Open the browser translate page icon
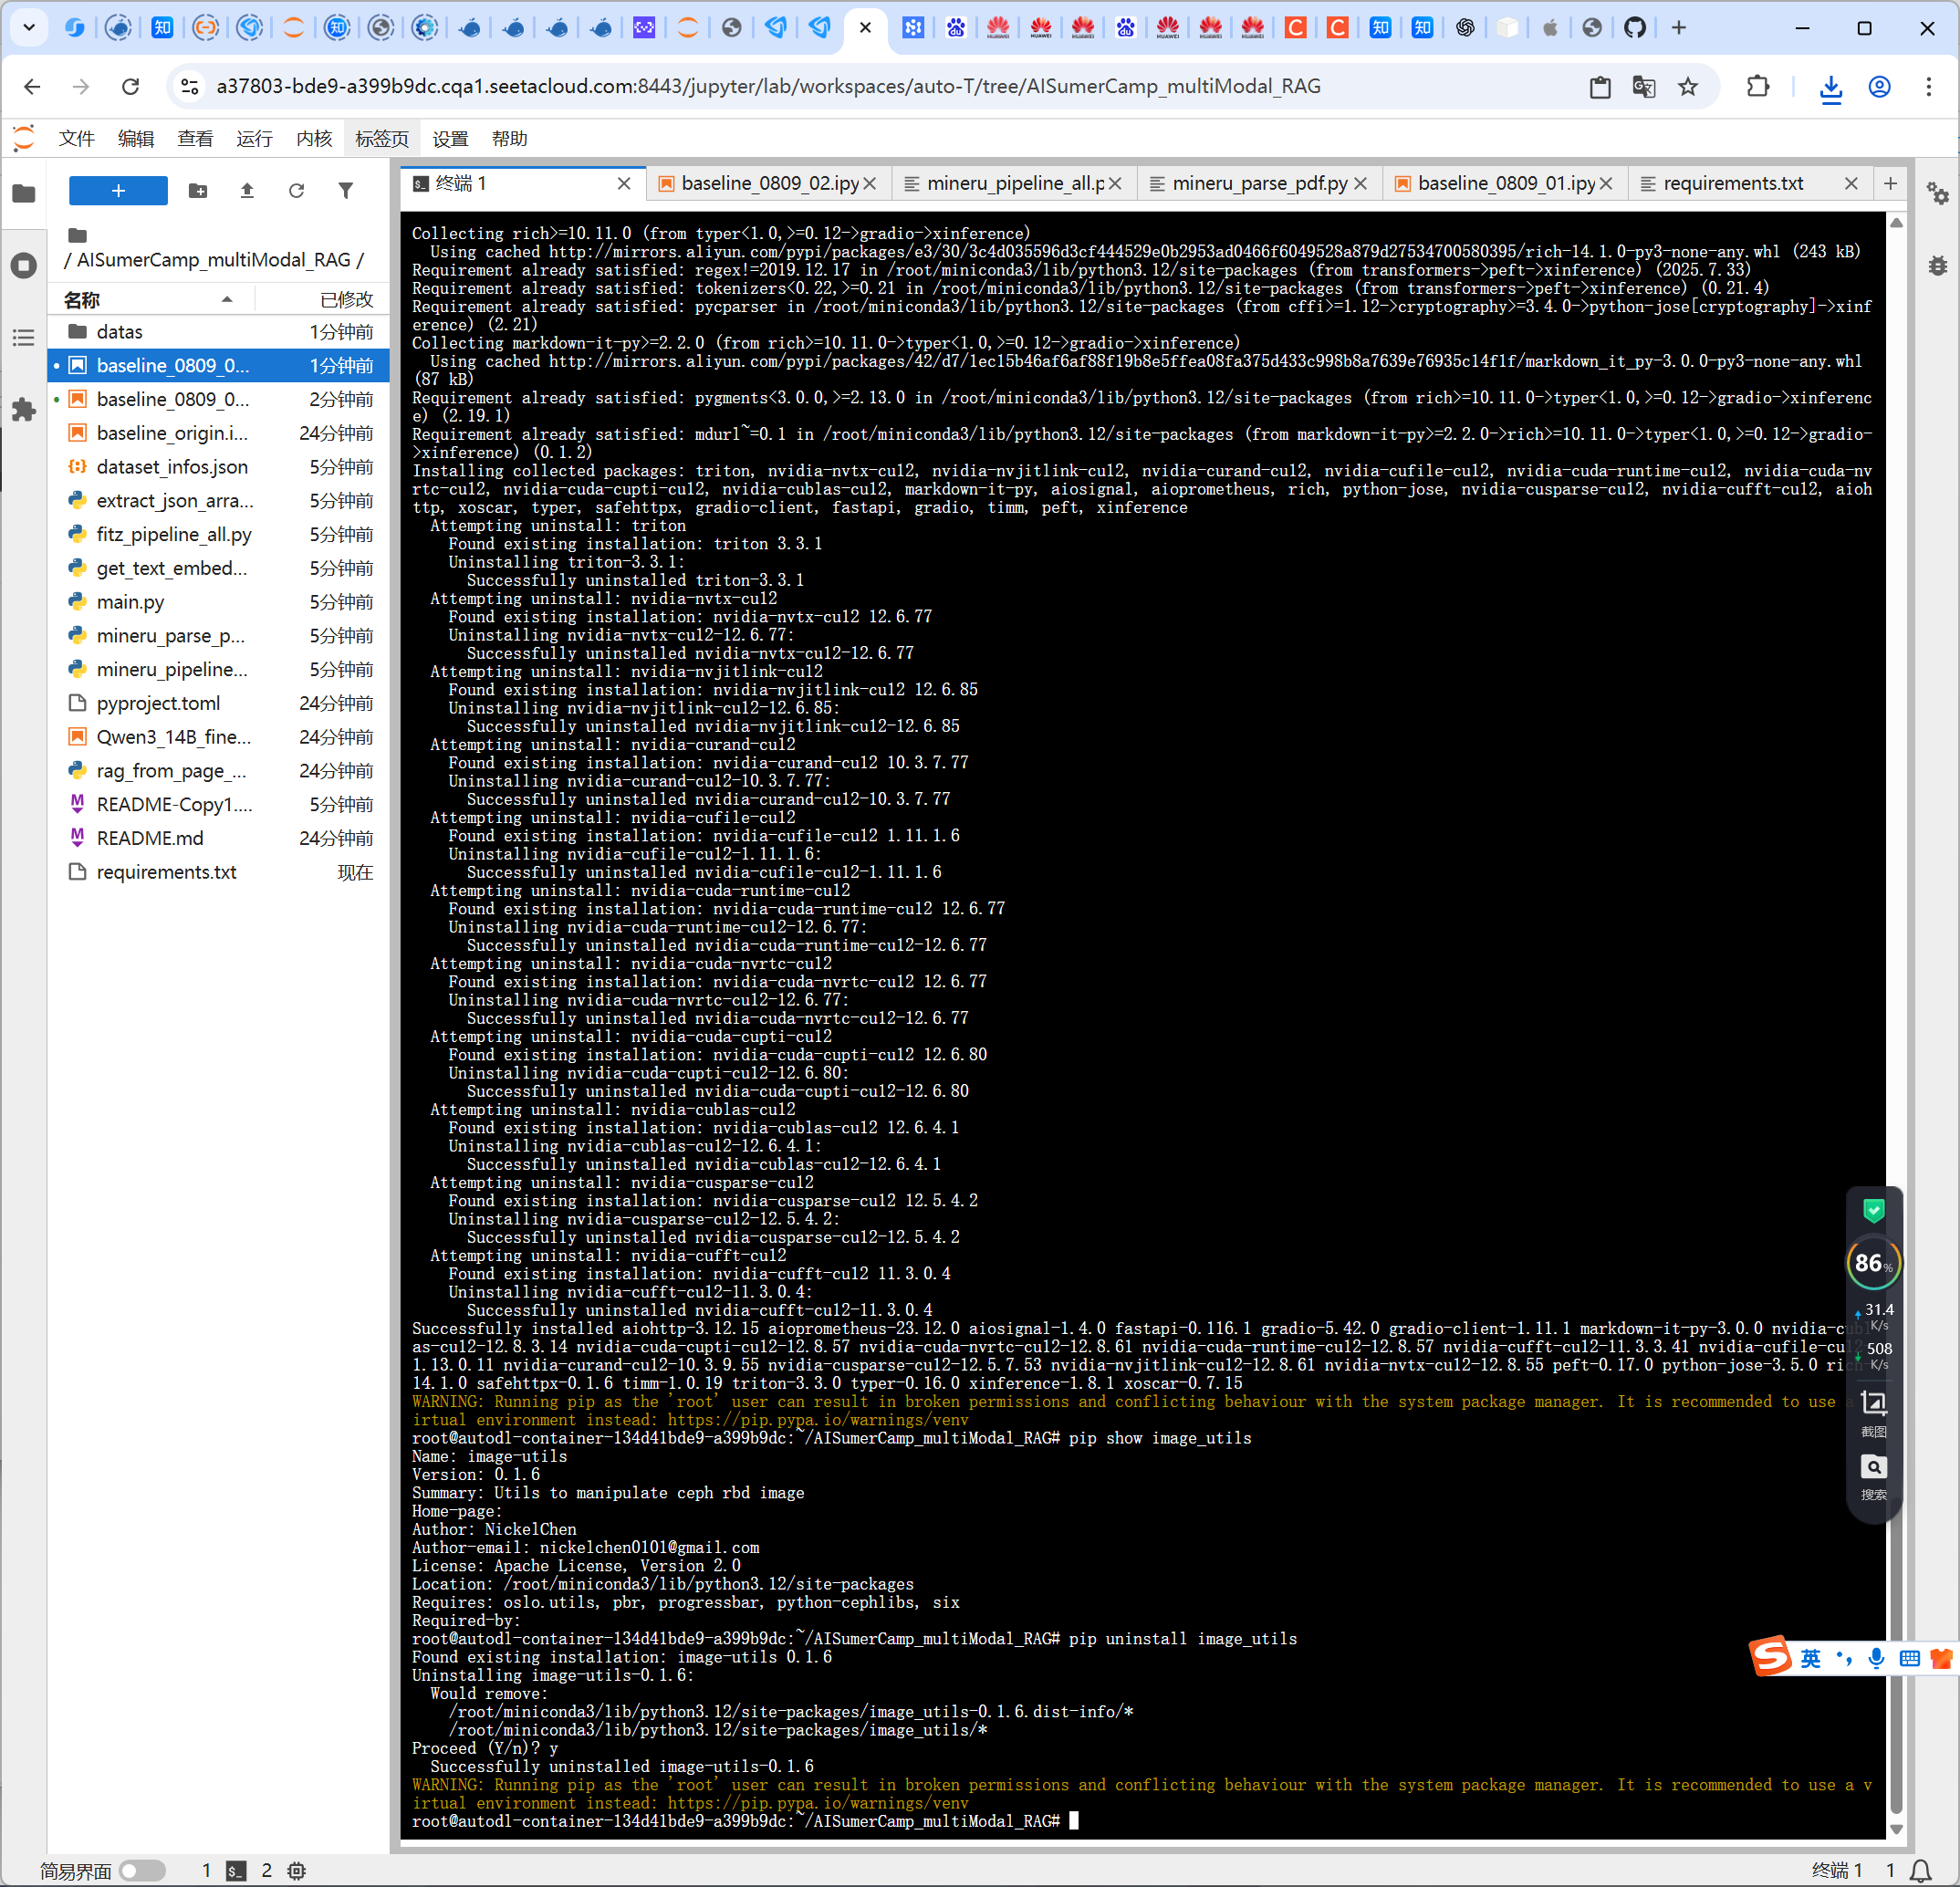Image resolution: width=1960 pixels, height=1887 pixels. (x=1643, y=87)
